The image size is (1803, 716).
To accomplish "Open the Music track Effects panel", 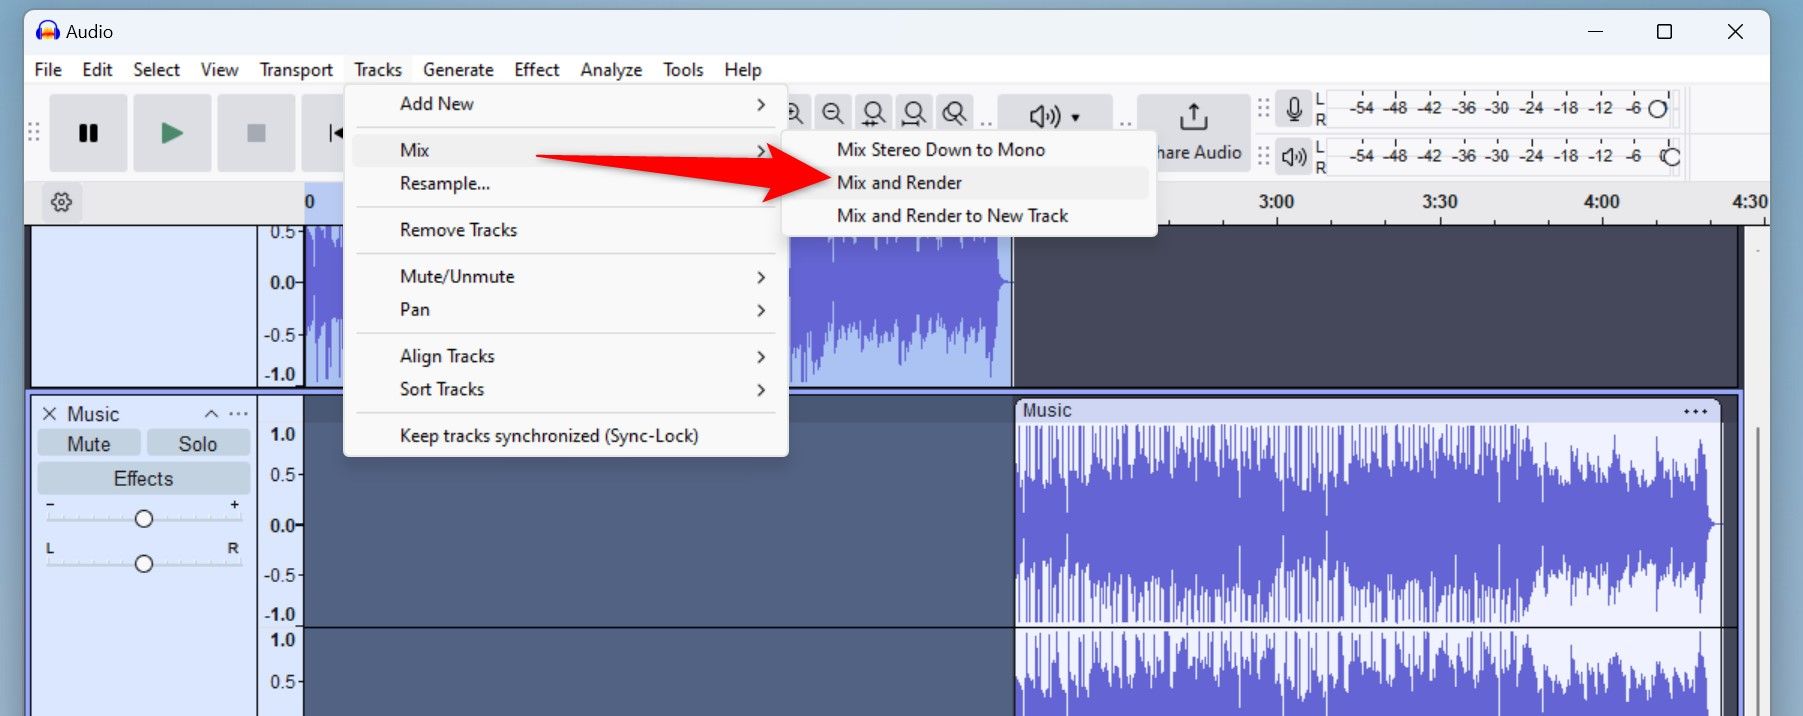I will pyautogui.click(x=143, y=479).
